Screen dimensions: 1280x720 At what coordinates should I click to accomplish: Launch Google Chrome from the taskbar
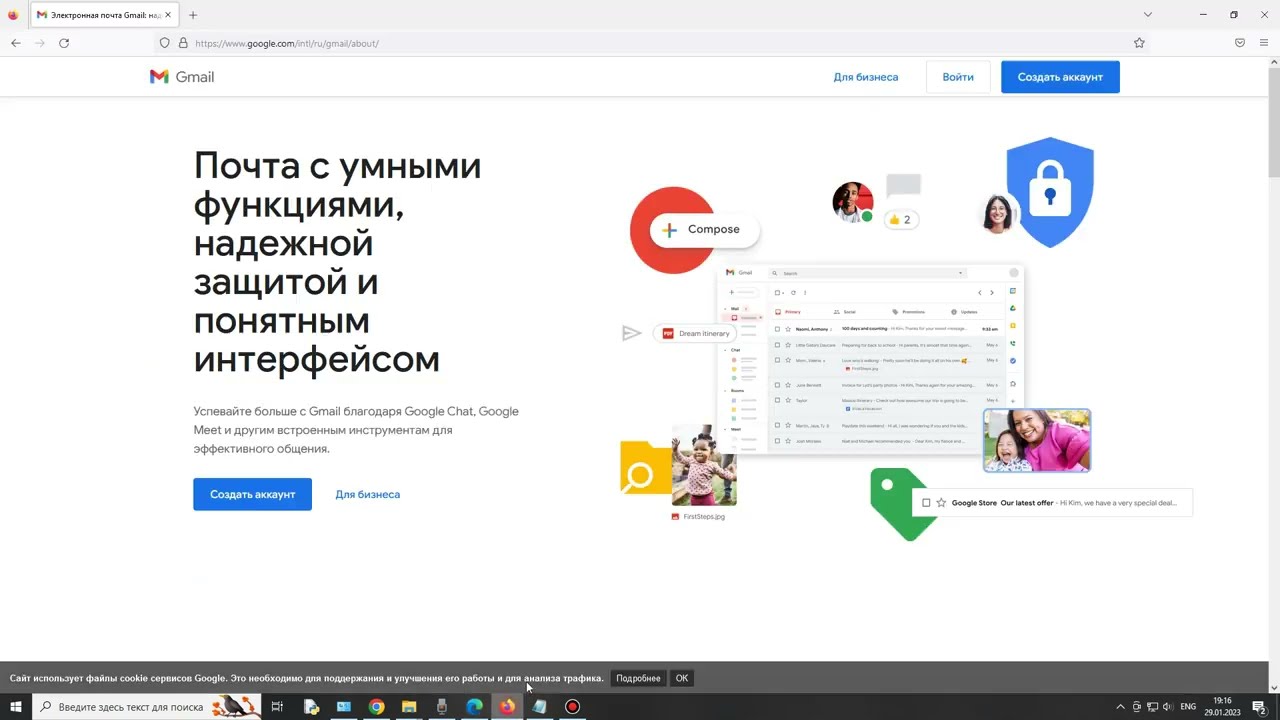coord(376,707)
